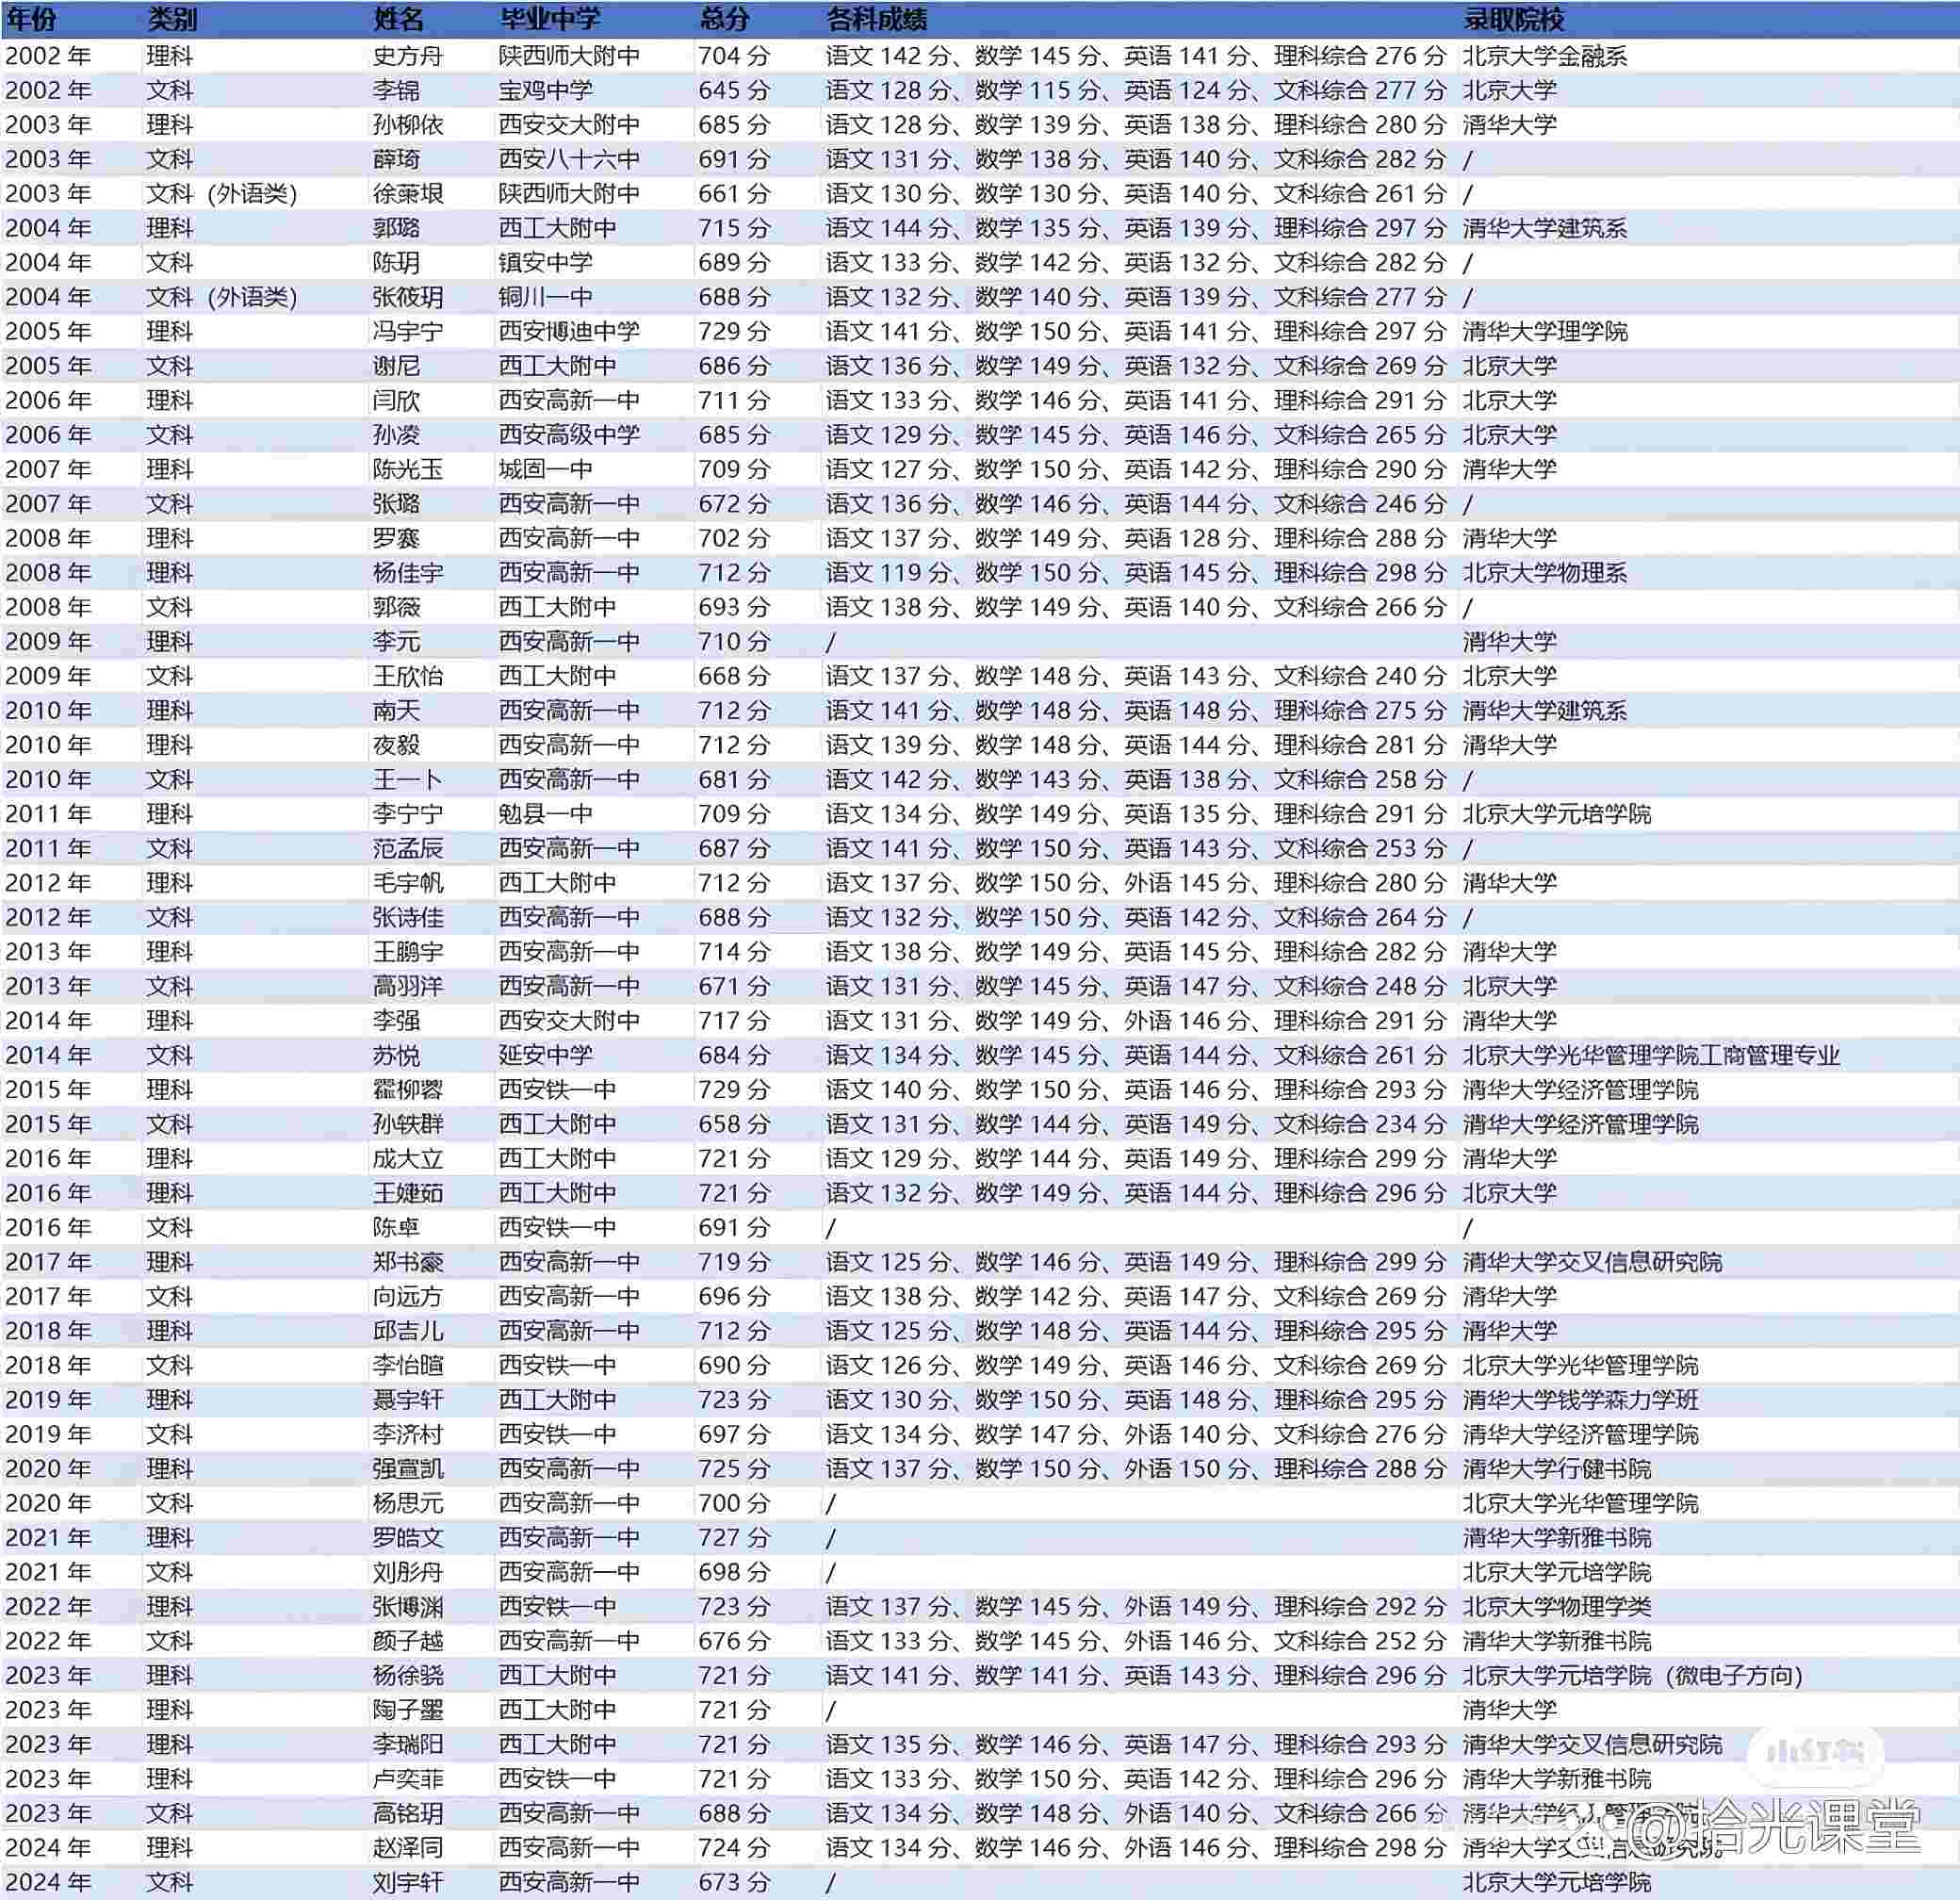Select the admission cell 清华大学理学院
Screen dimensions: 1960x1900
coord(1546,332)
